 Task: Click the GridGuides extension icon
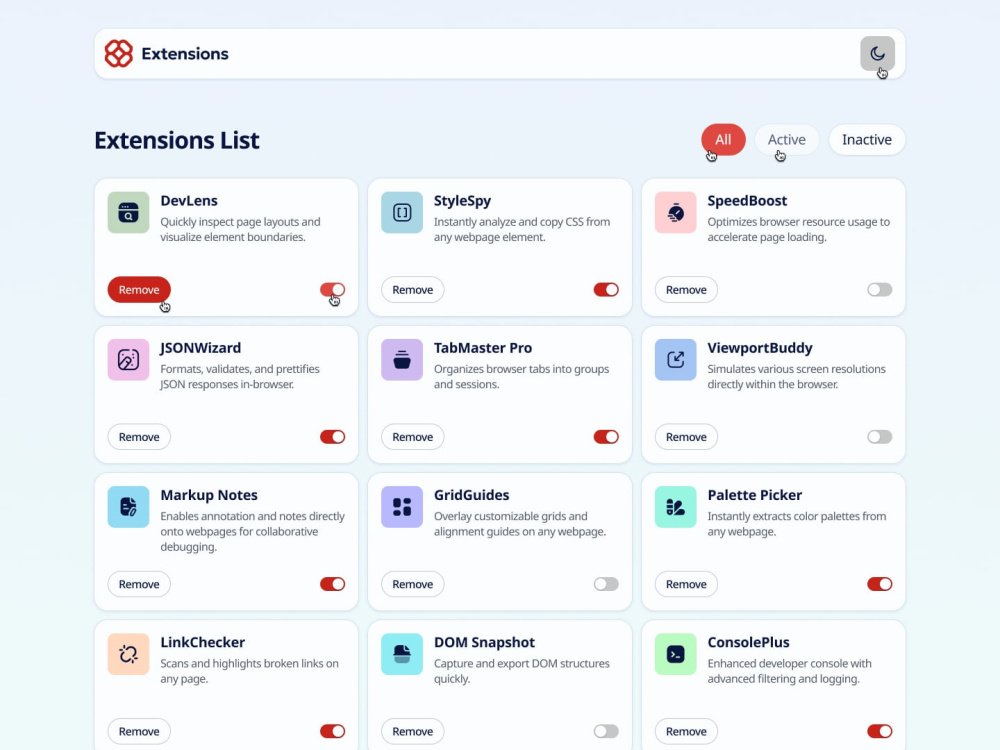pos(402,507)
